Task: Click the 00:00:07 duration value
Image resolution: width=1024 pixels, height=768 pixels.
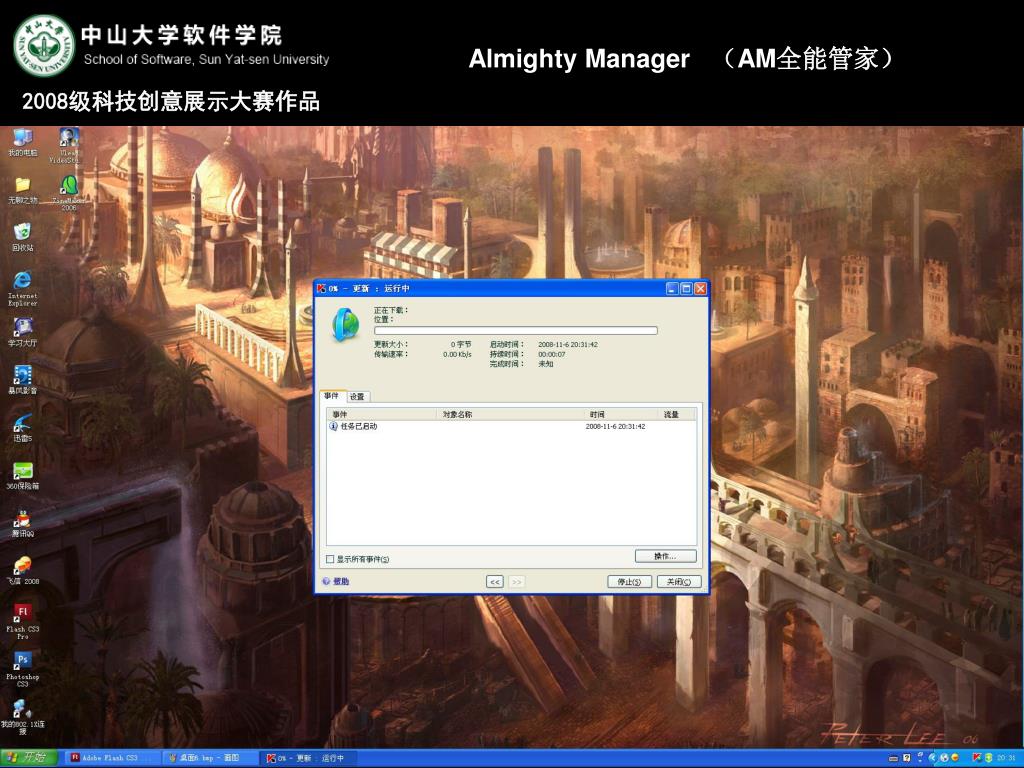Action: pos(551,354)
